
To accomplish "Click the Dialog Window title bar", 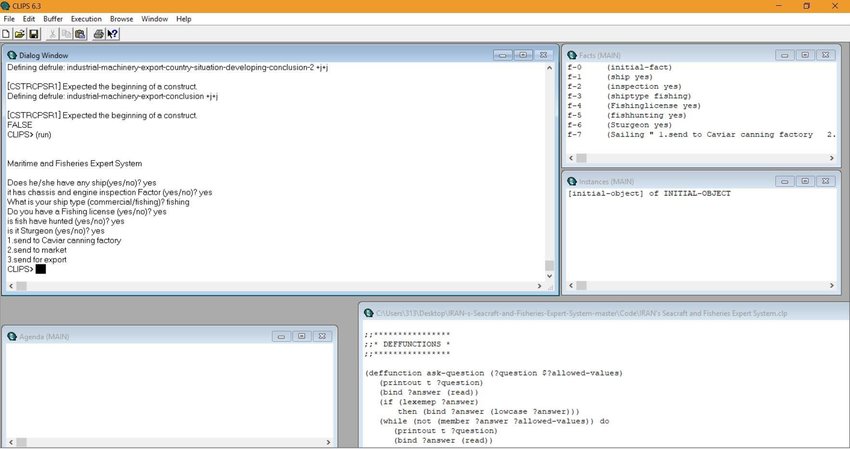I will tap(250, 55).
